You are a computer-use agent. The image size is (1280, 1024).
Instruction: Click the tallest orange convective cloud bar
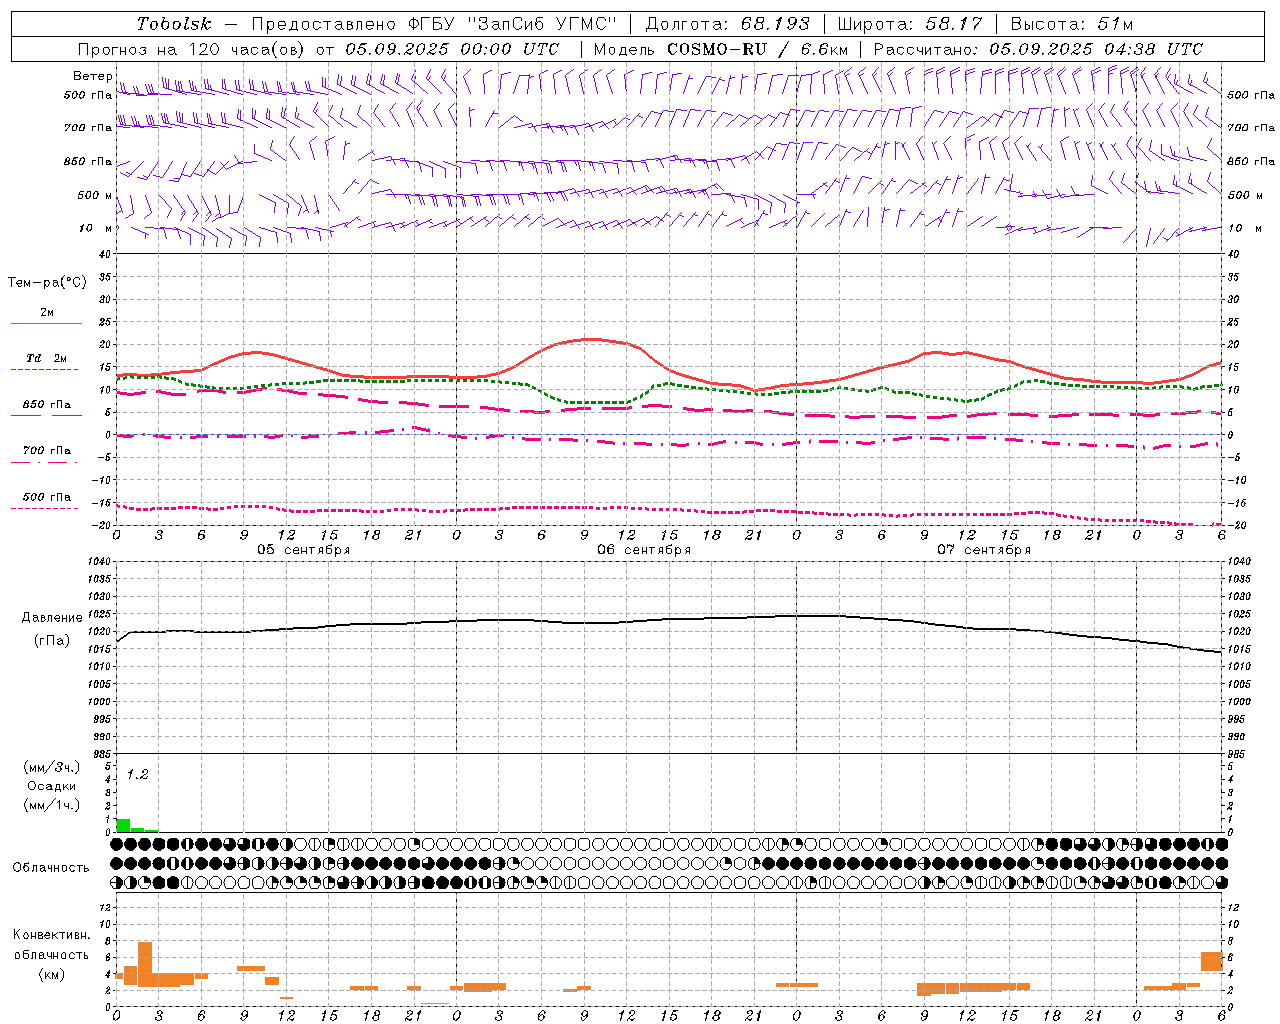(145, 964)
